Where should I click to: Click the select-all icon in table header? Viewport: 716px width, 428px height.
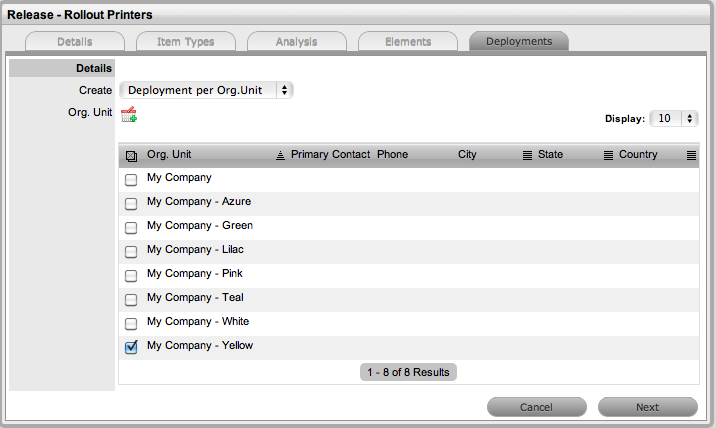pos(131,156)
